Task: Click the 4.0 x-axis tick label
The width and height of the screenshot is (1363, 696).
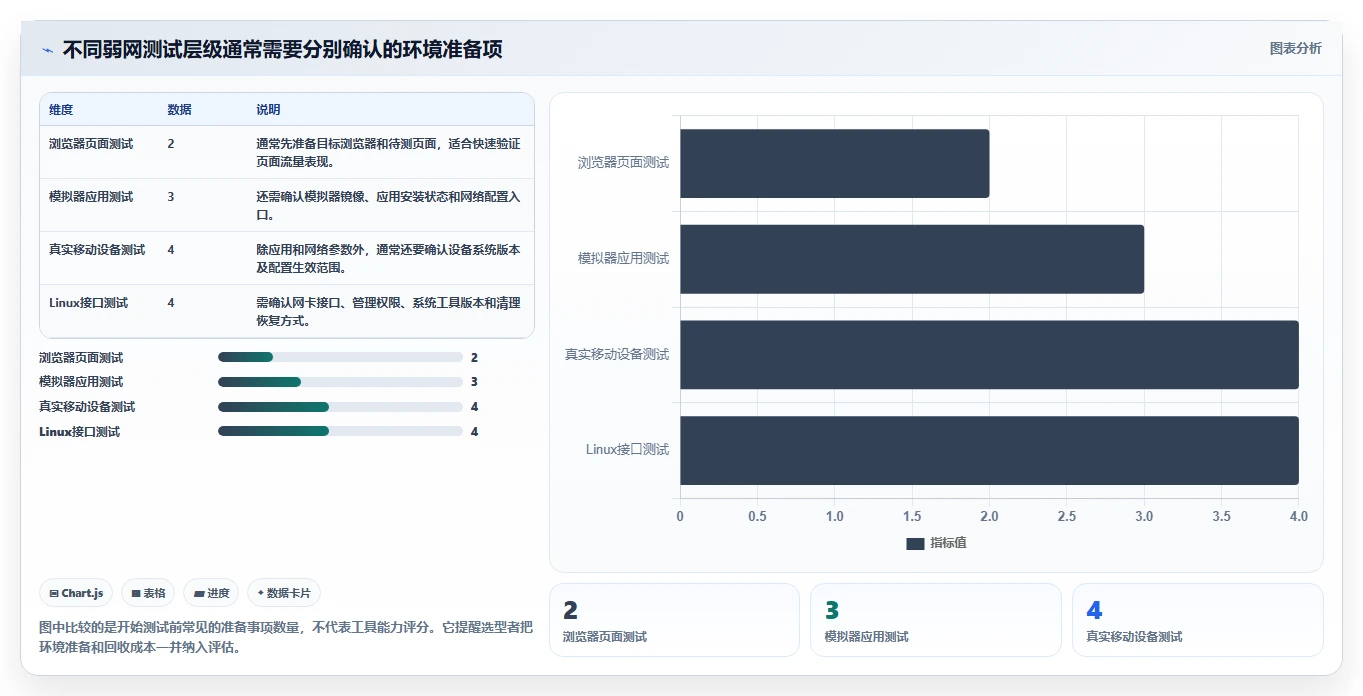Action: coord(1298,517)
